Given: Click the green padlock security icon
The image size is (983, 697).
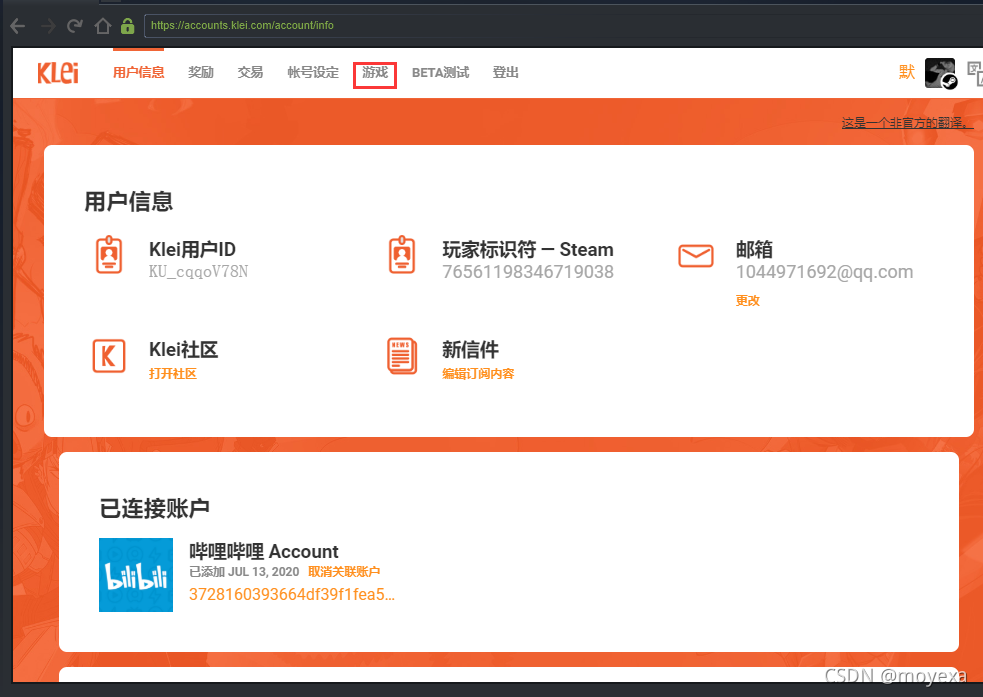Looking at the screenshot, I should 128,26.
